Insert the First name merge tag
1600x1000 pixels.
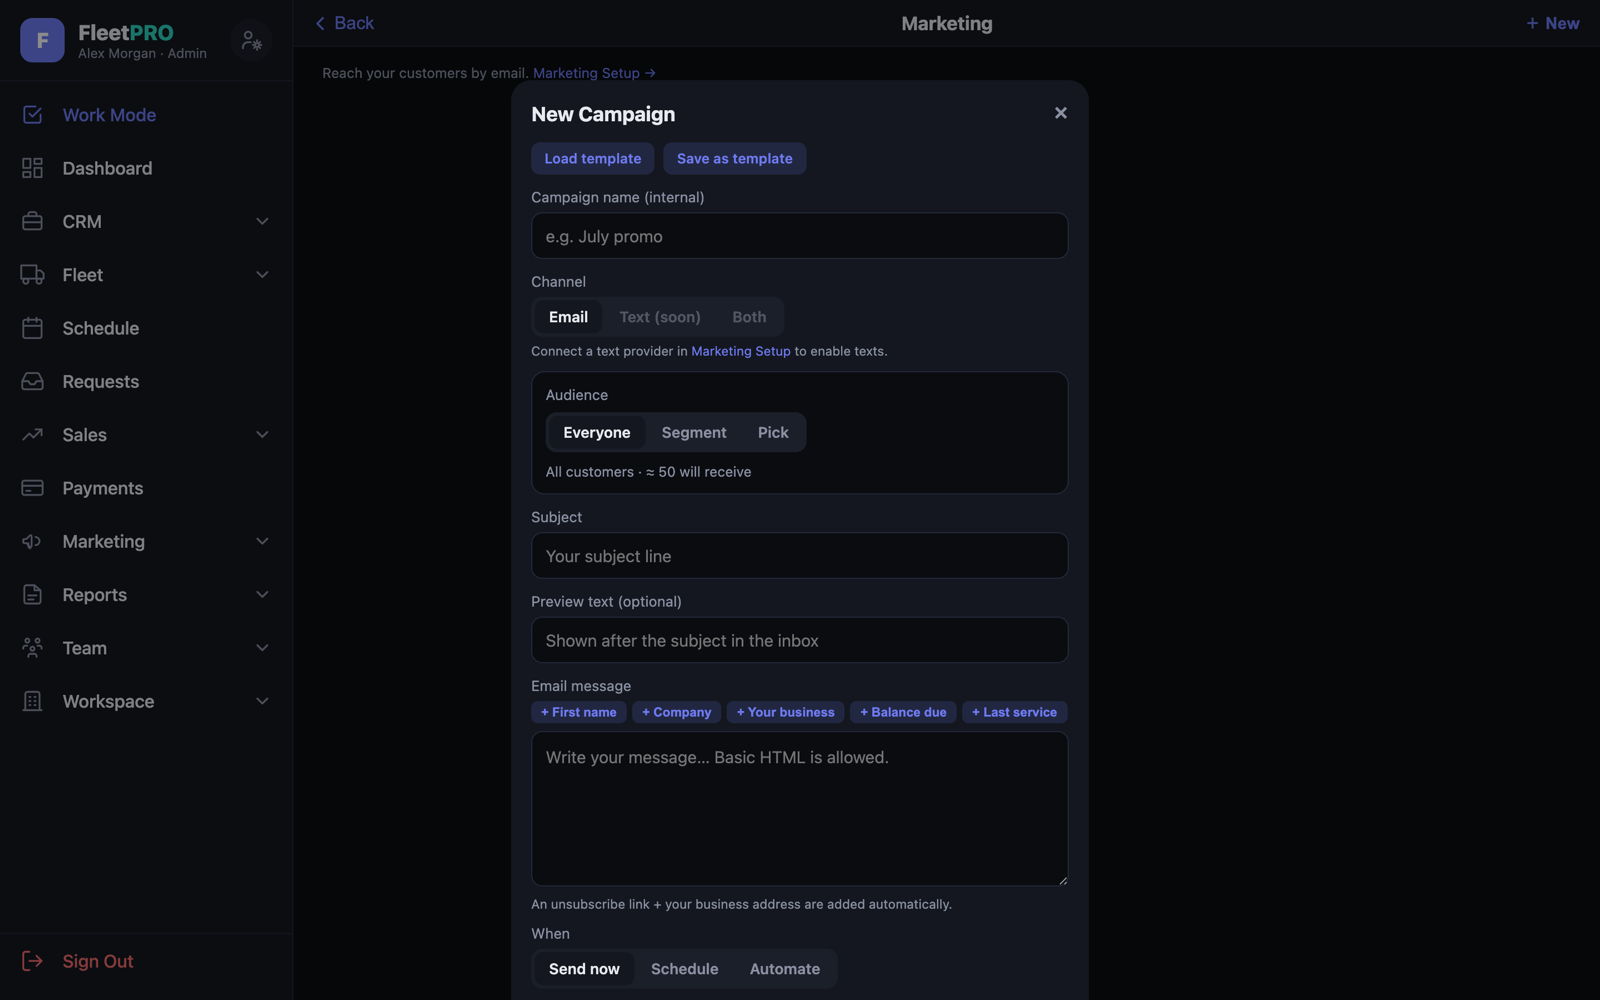579,712
